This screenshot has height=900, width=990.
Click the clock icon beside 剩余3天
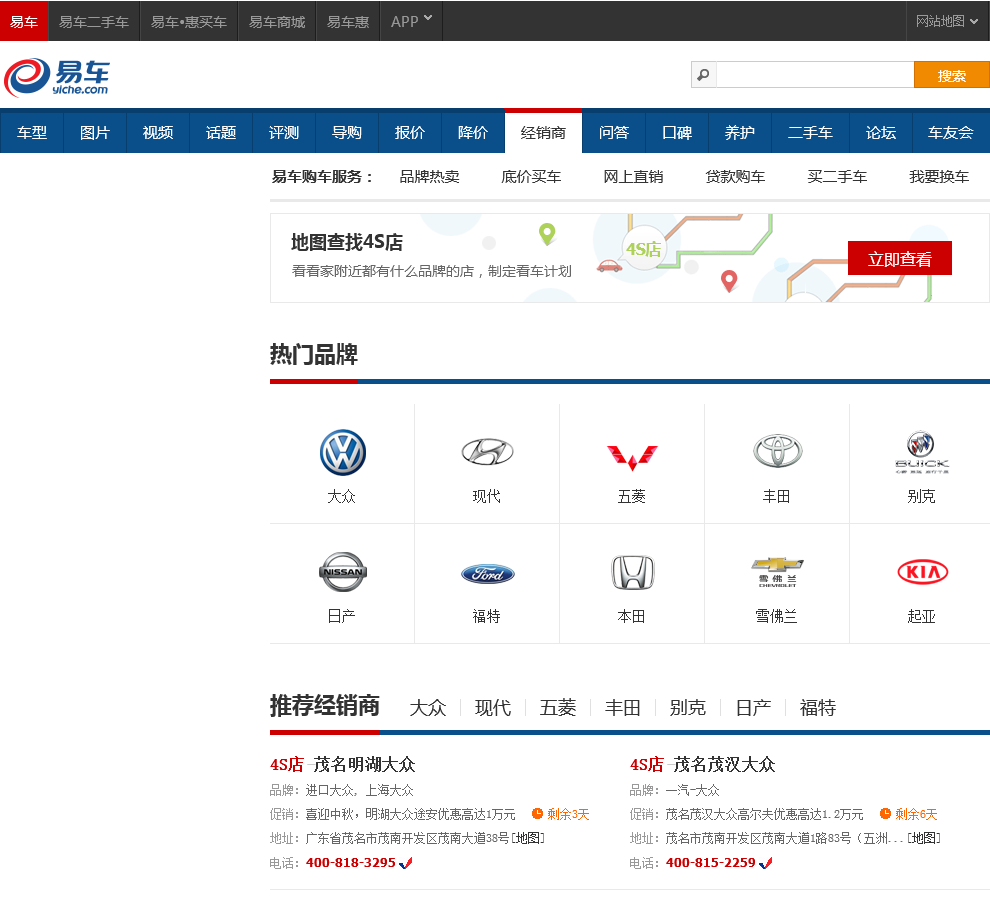click(x=537, y=813)
